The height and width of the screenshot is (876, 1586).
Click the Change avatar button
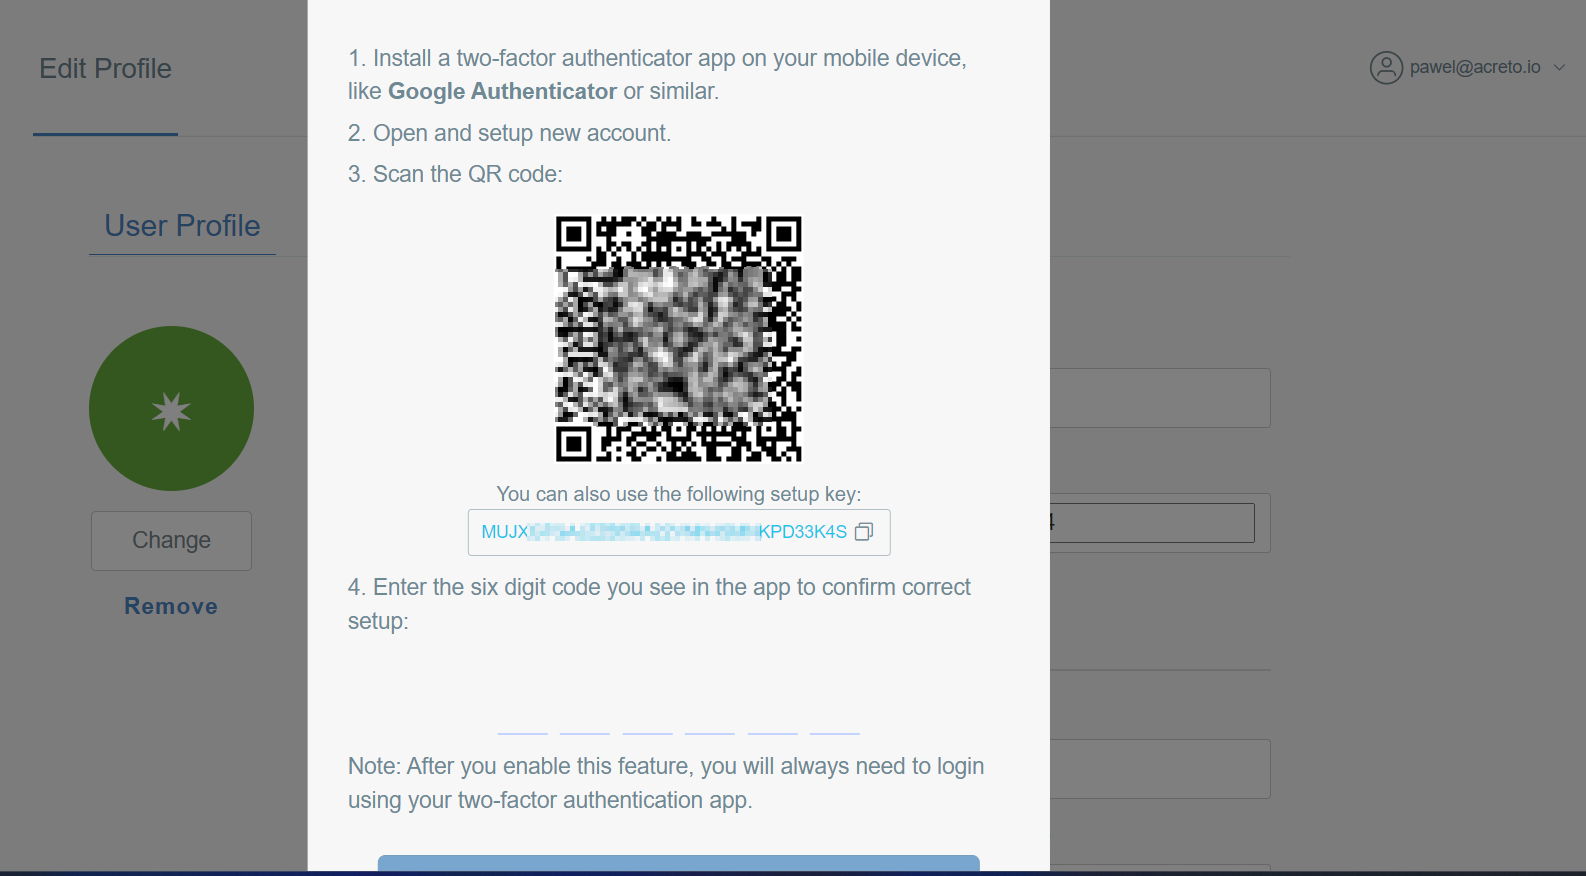[x=171, y=541]
